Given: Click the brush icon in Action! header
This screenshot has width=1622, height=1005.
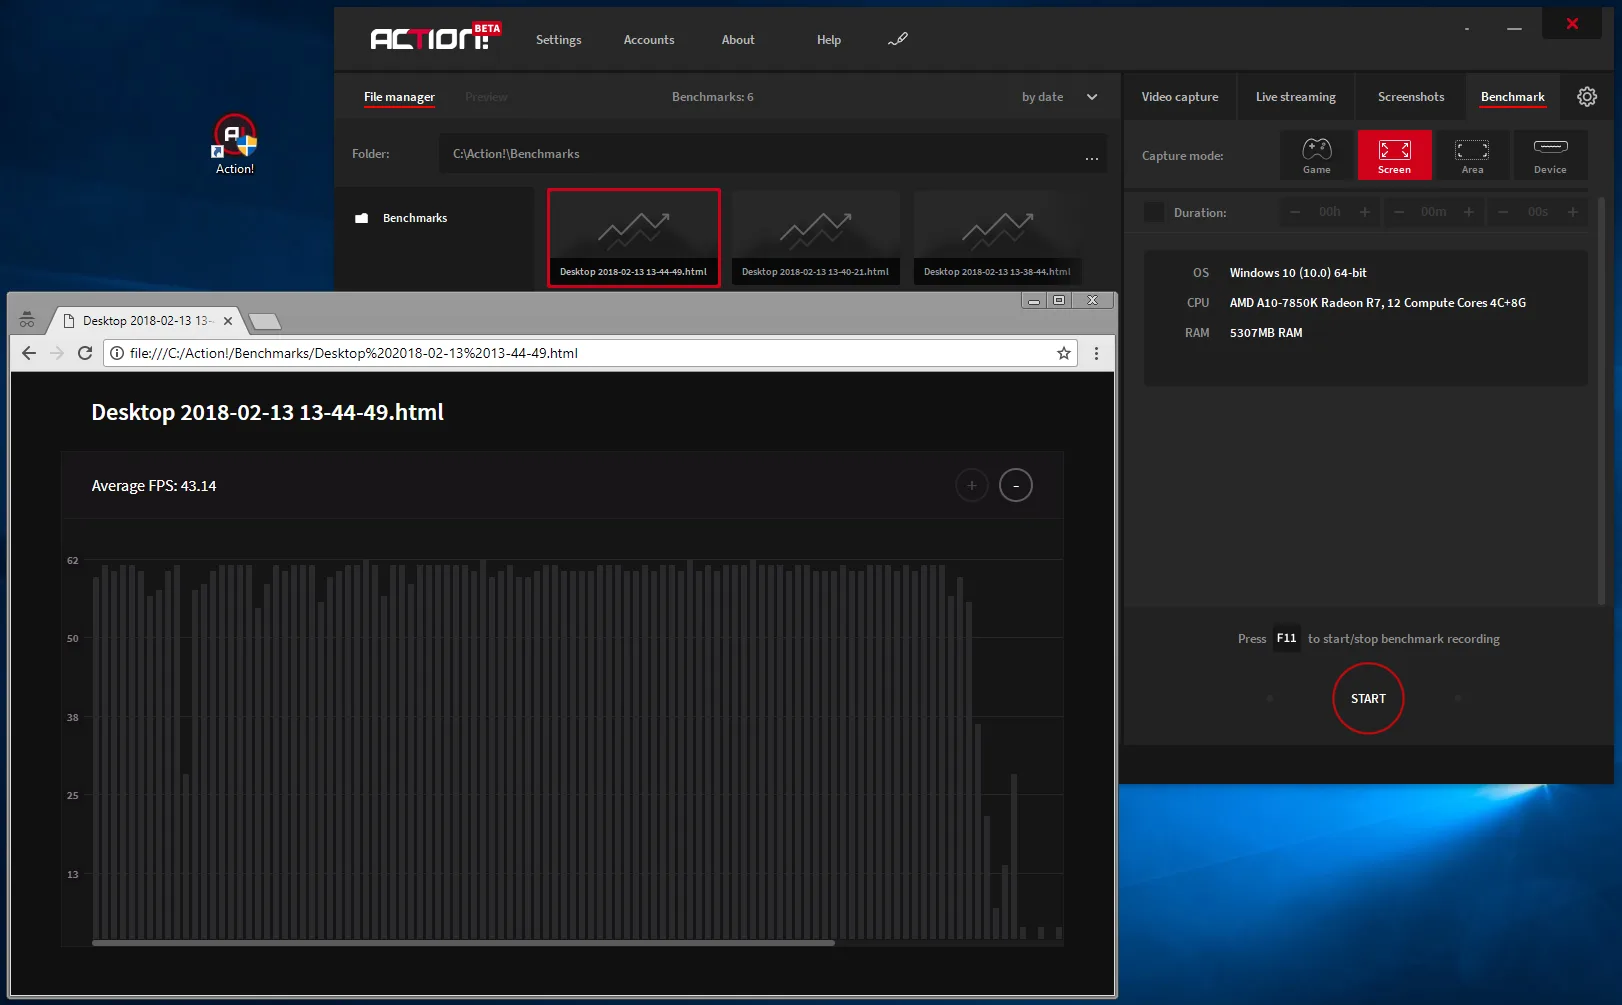Looking at the screenshot, I should (x=898, y=39).
